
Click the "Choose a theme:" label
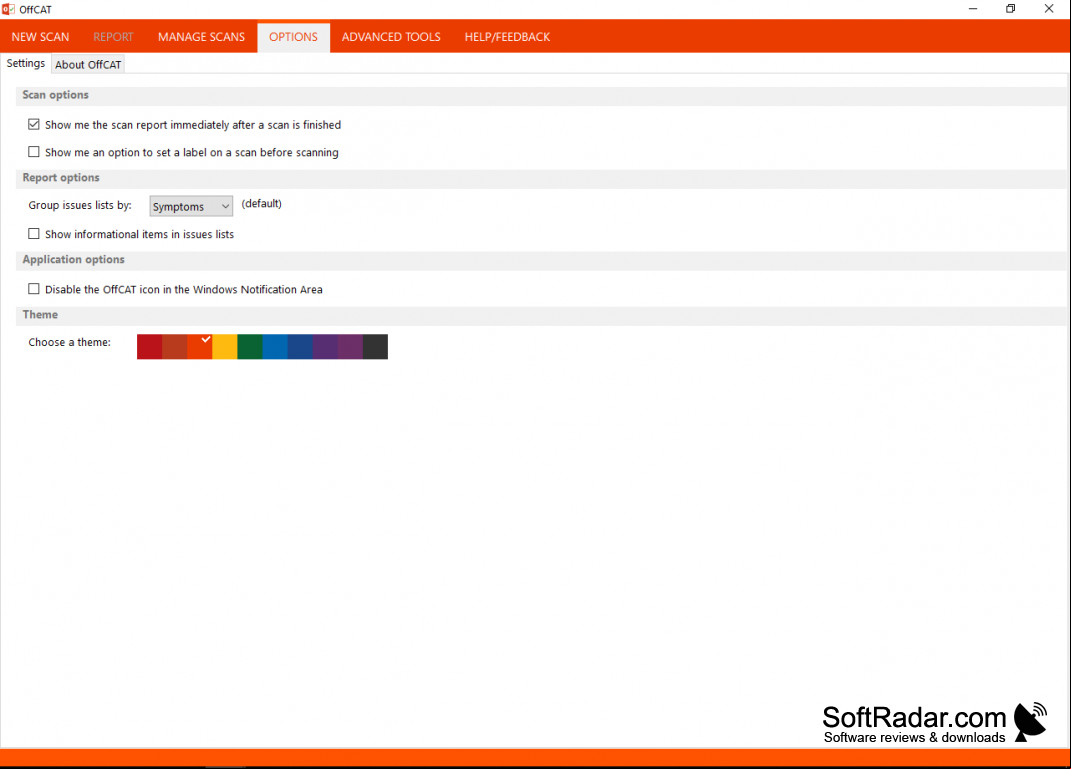point(70,342)
